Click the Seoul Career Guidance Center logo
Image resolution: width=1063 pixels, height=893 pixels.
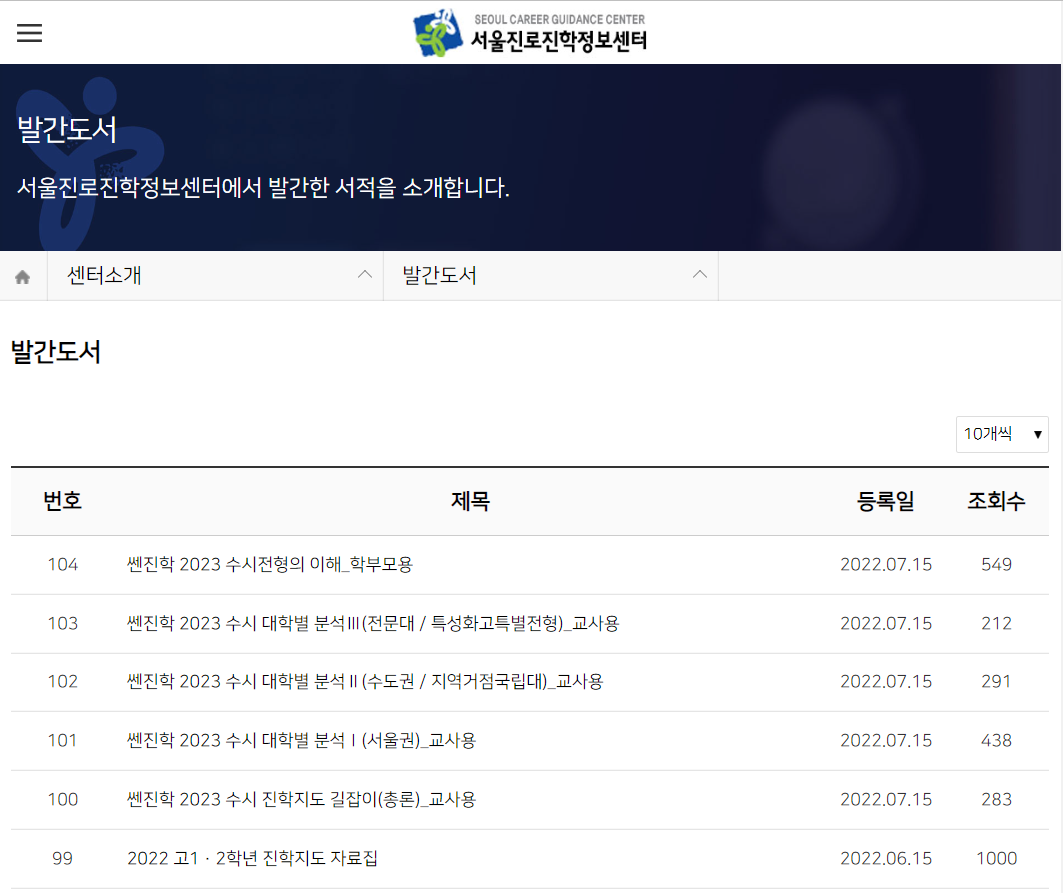pos(530,33)
